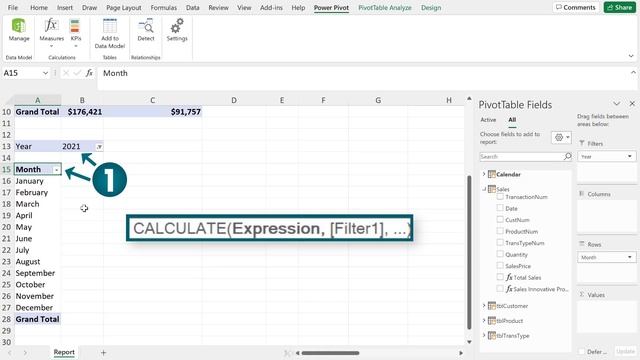This screenshot has width=640, height=360.
Task: Open the File menu
Action: click(13, 7)
